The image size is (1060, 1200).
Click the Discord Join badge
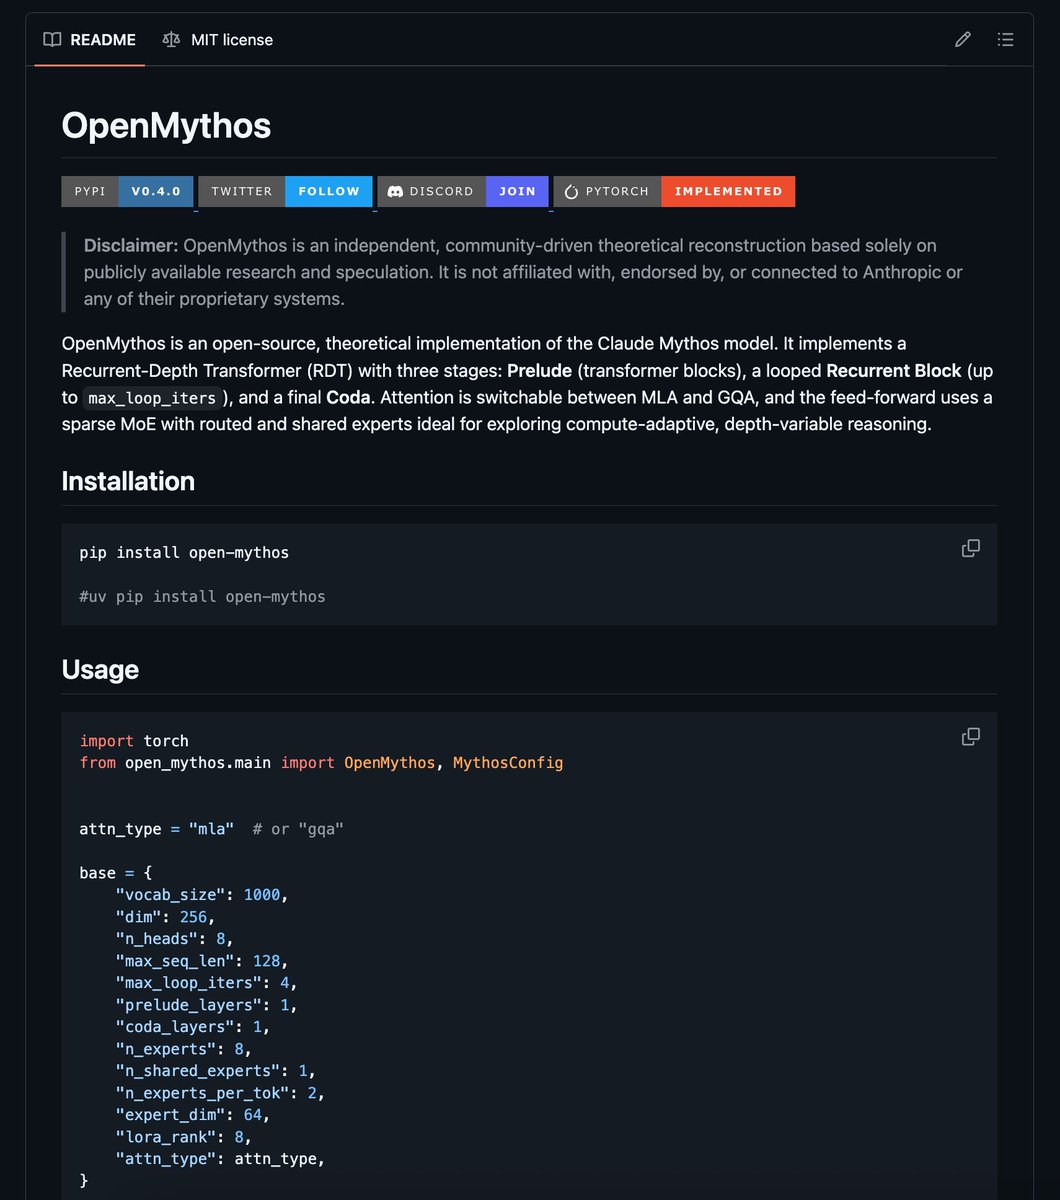click(x=463, y=191)
